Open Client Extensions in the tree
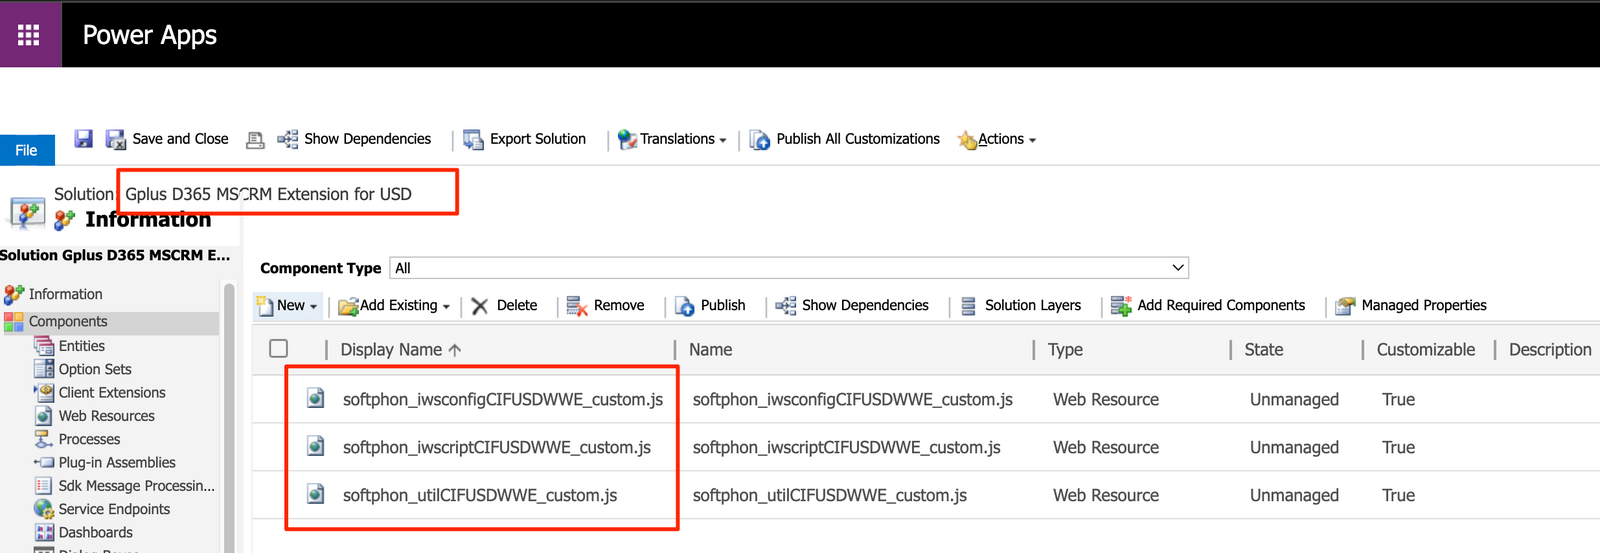 coord(112,393)
